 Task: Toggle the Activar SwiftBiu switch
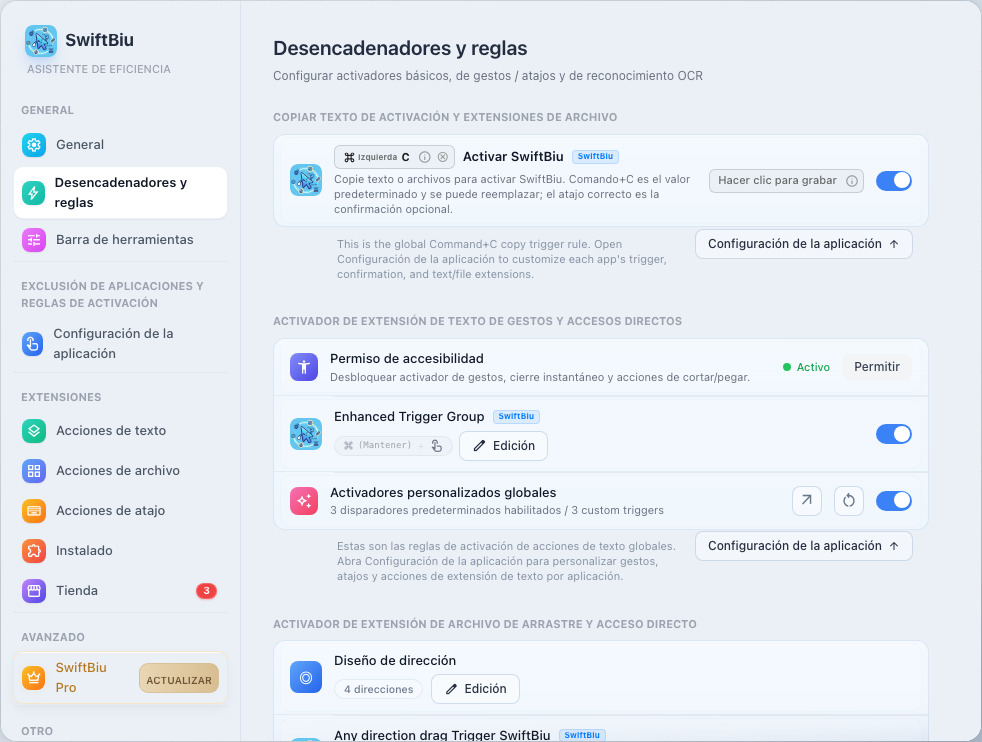893,181
